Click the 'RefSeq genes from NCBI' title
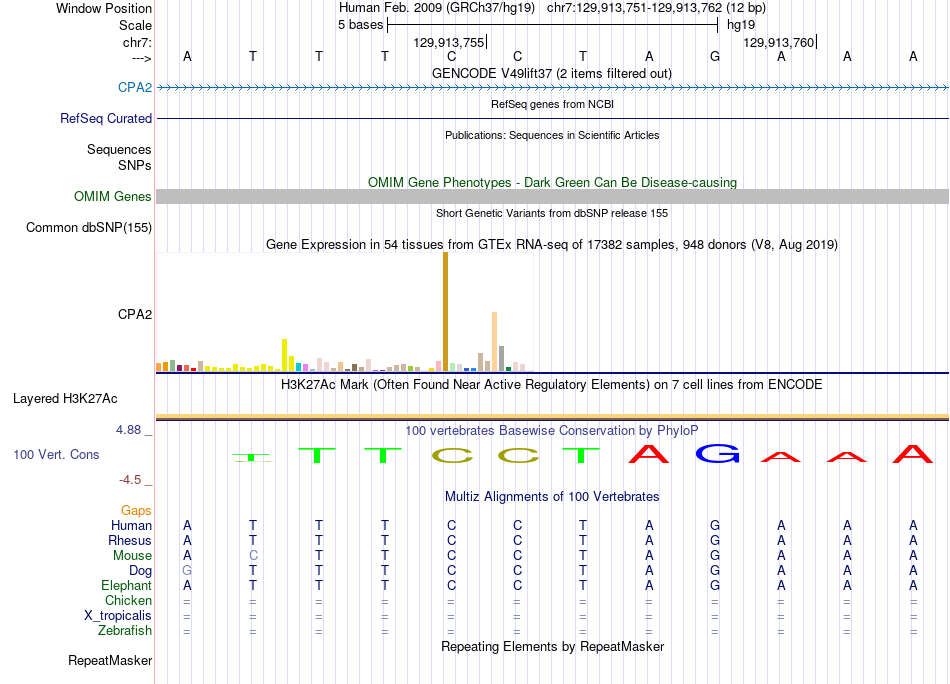Screen dimensions: 950x684 [x=552, y=104]
